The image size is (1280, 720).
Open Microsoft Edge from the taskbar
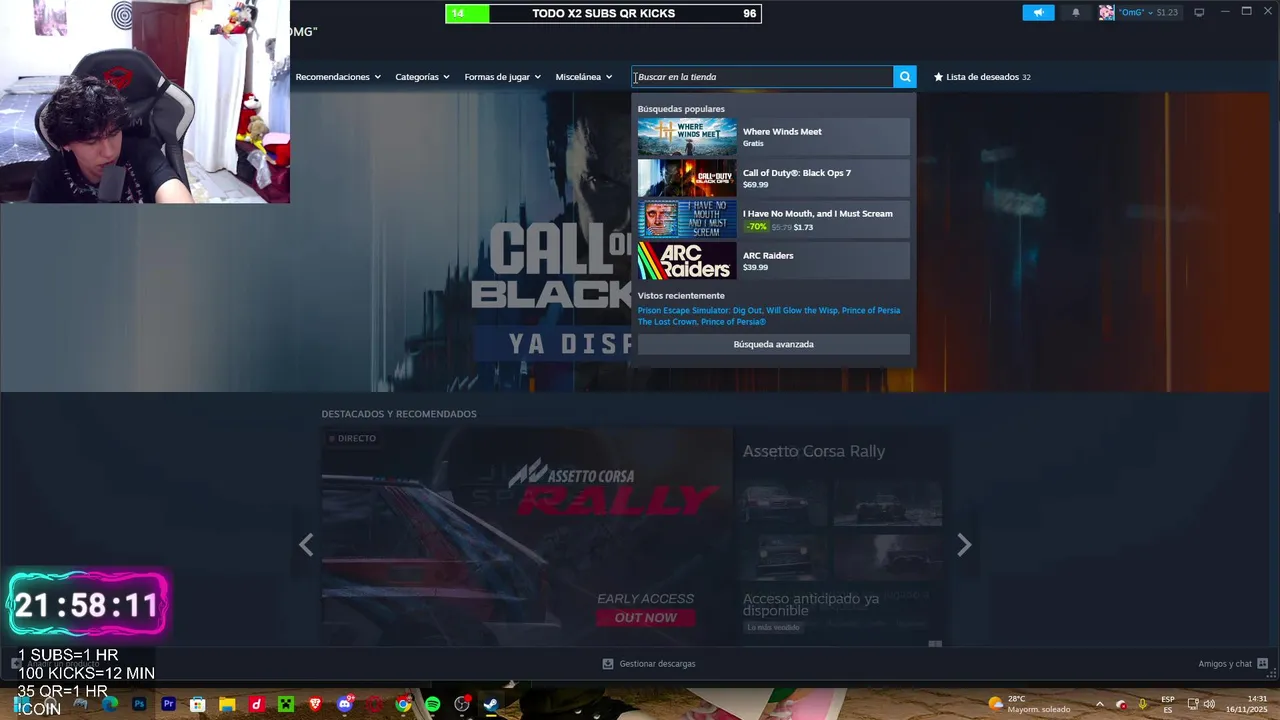110,704
